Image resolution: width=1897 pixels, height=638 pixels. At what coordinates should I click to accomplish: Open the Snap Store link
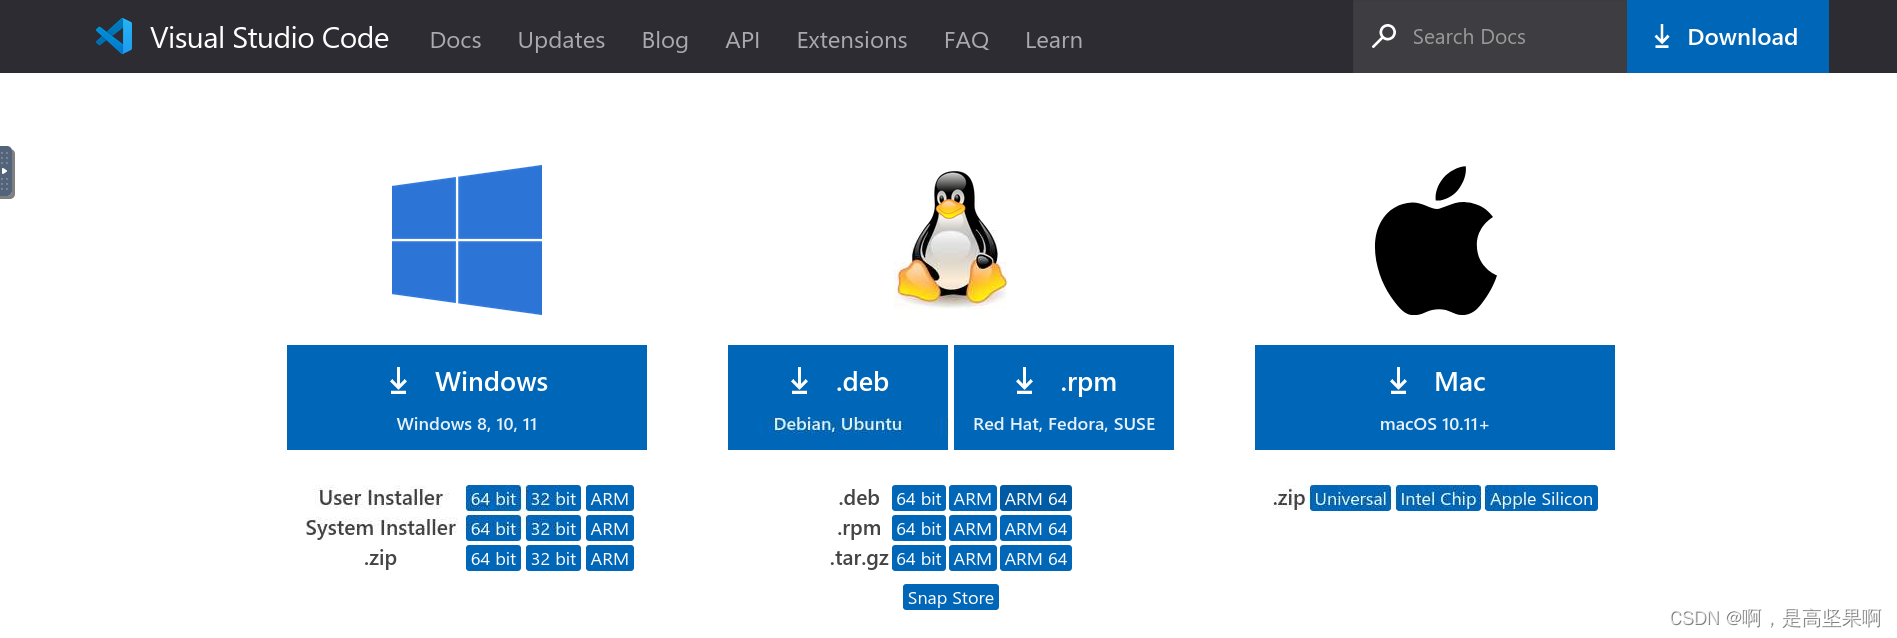[951, 598]
